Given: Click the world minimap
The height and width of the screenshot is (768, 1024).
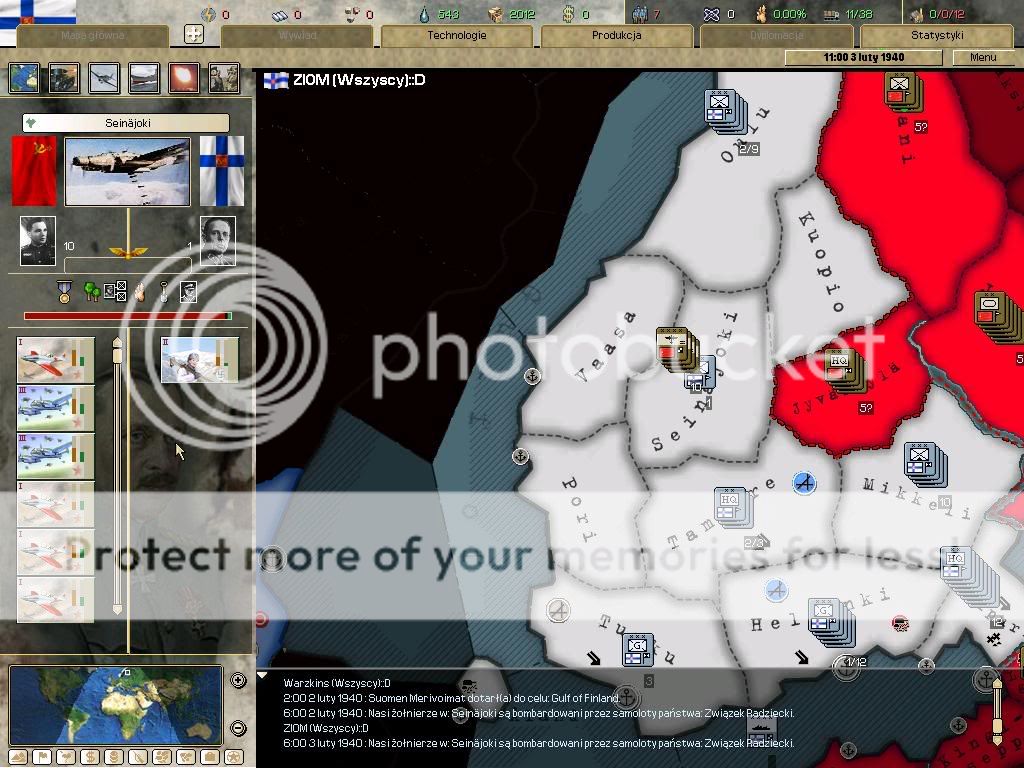Looking at the screenshot, I should [116, 705].
